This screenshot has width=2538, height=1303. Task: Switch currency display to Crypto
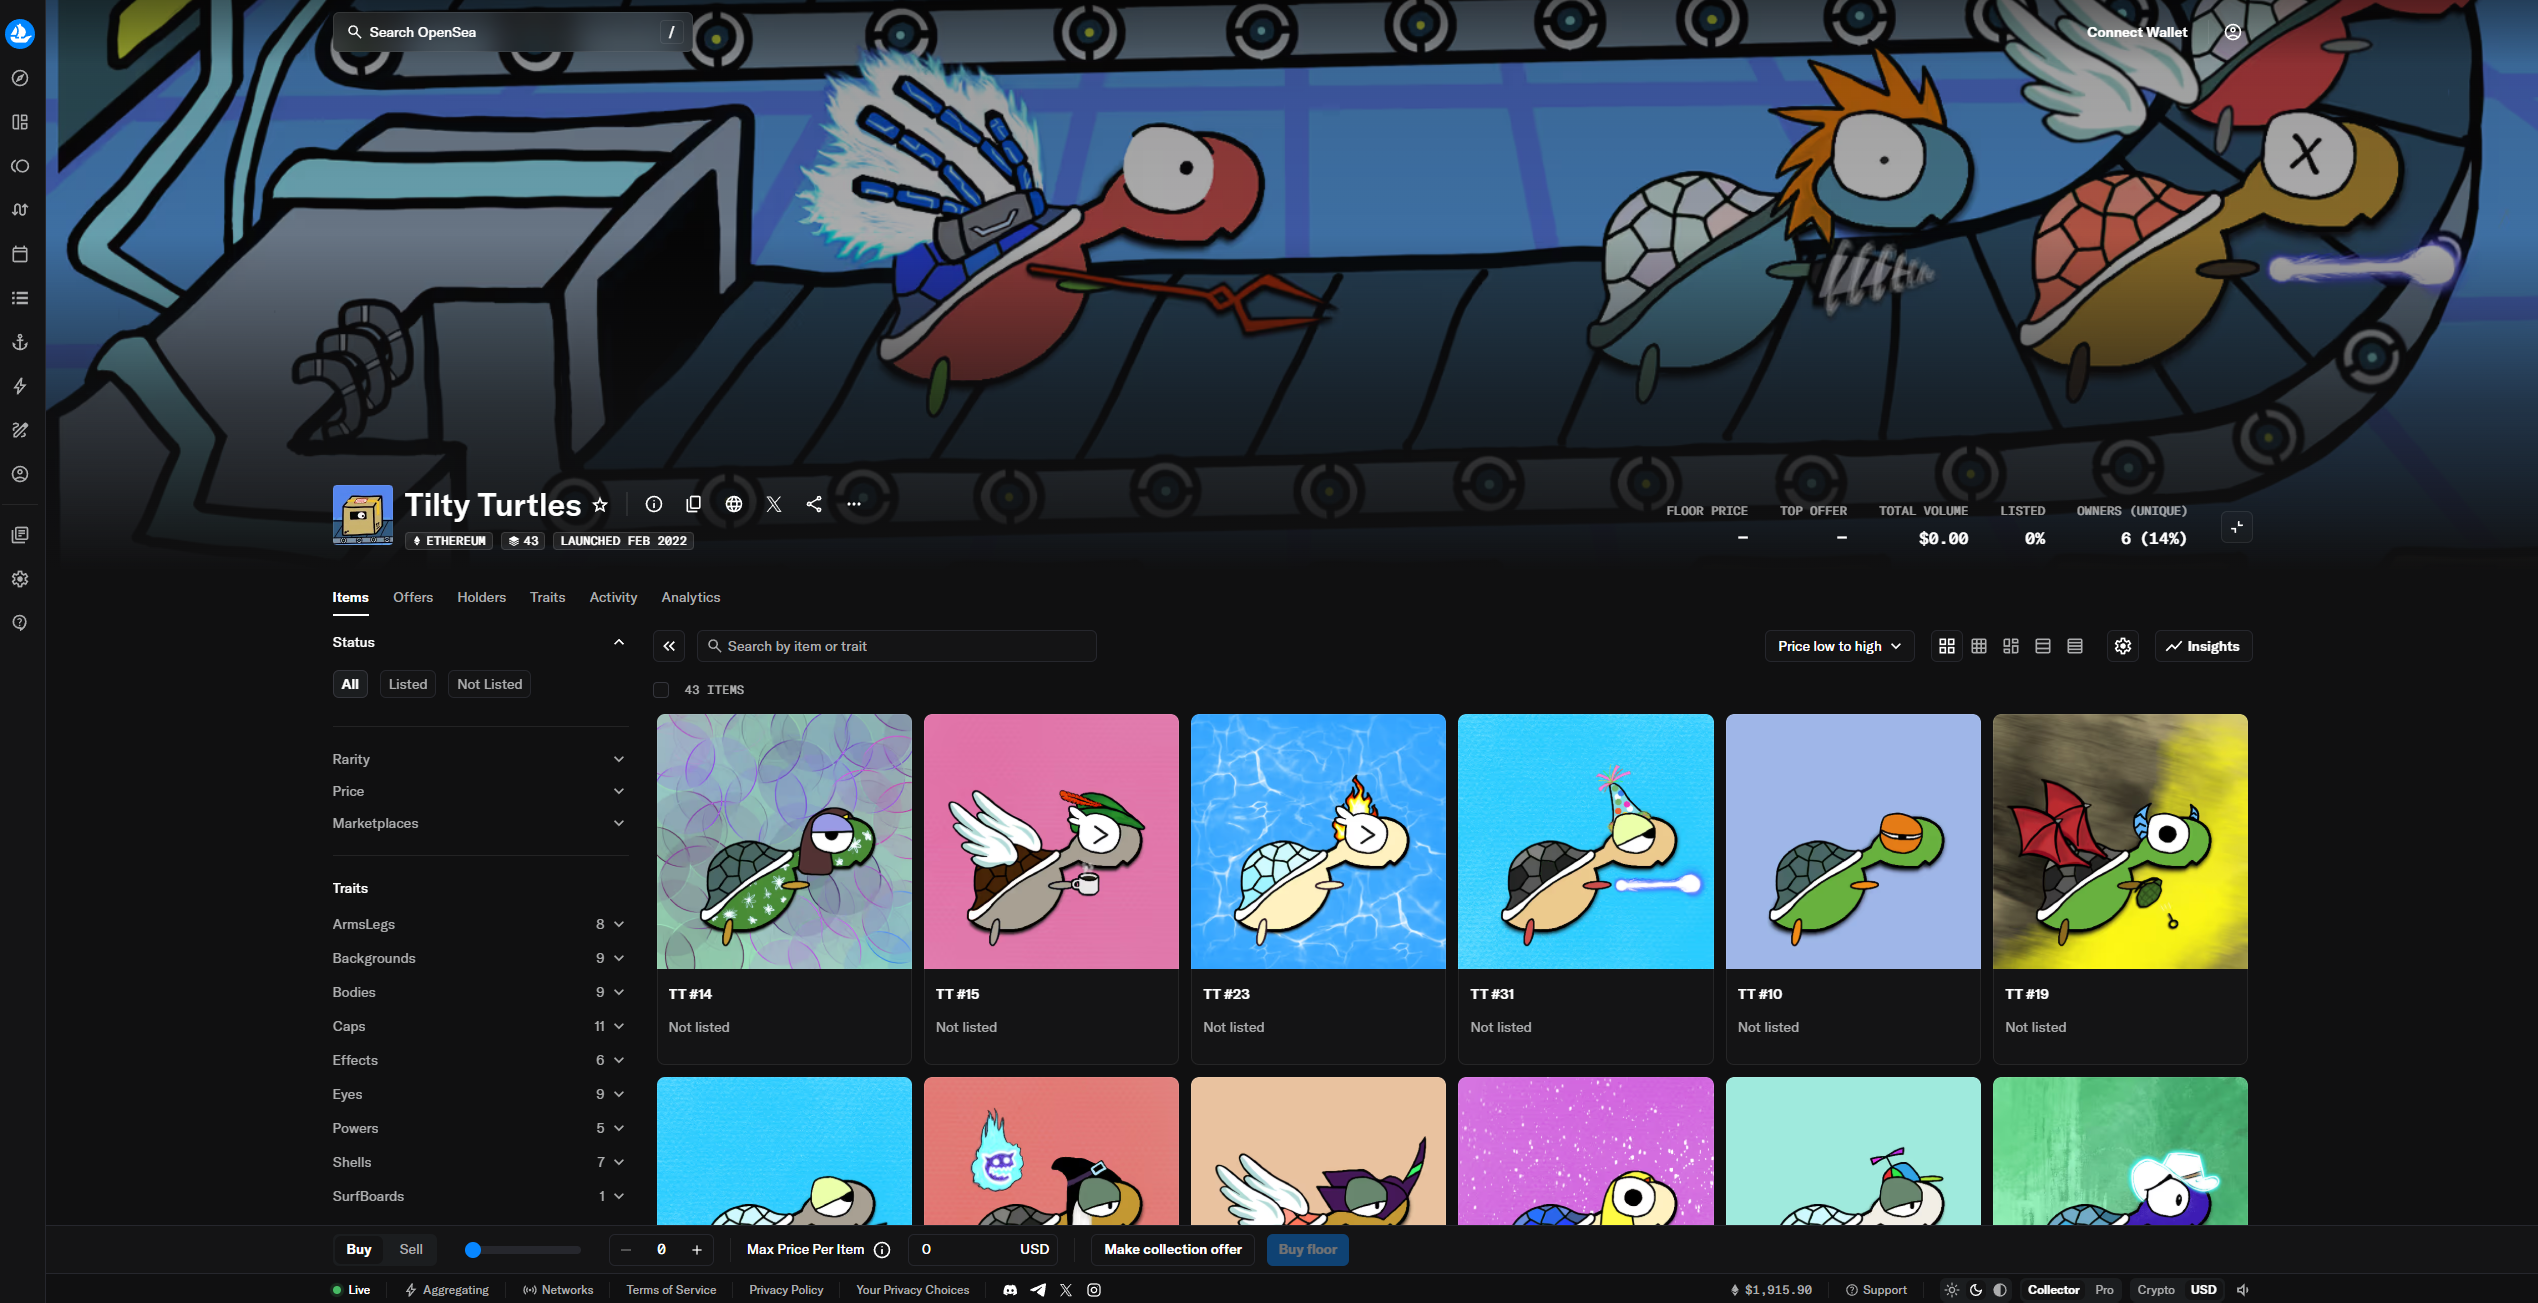pos(2156,1290)
